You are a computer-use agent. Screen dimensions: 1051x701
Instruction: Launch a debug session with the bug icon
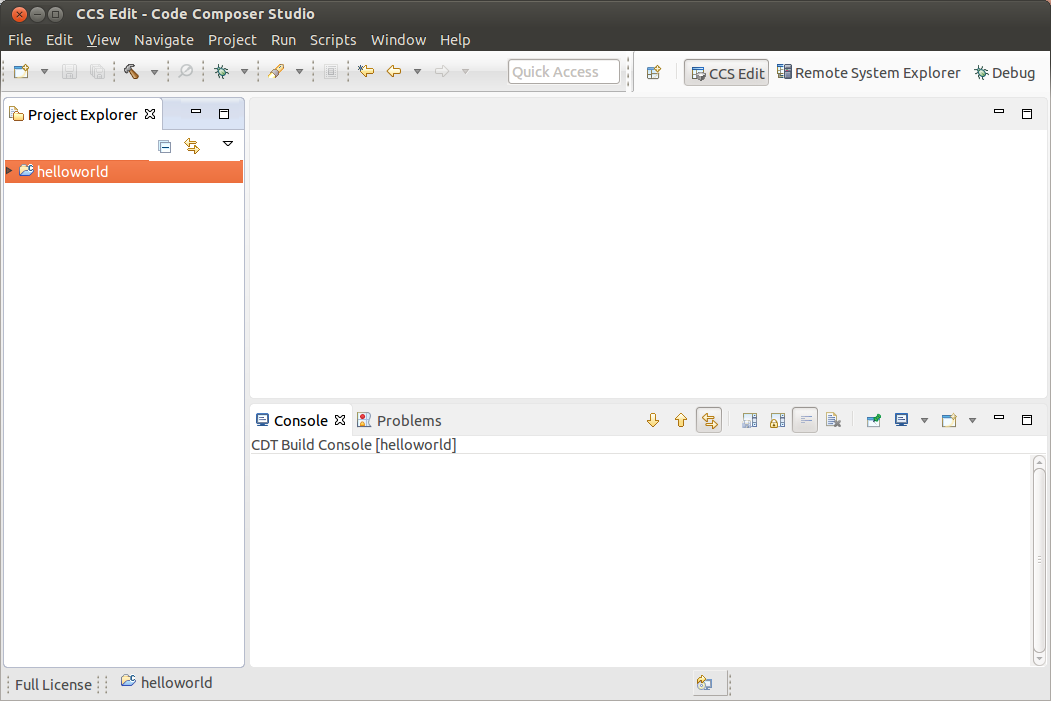222,72
